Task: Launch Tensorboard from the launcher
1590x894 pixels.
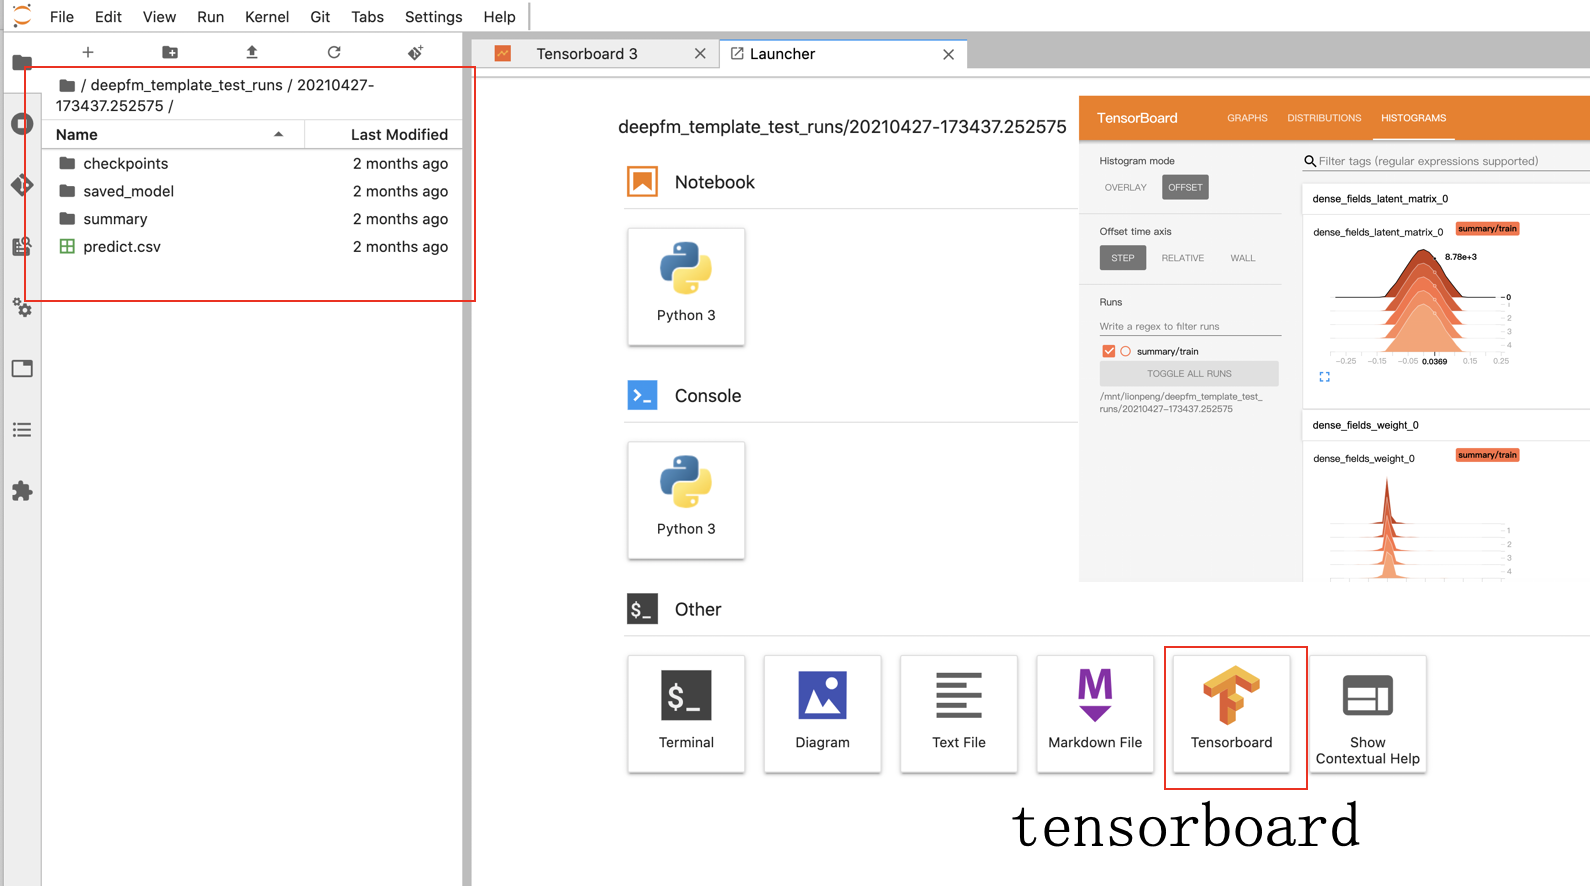Action: pyautogui.click(x=1231, y=714)
